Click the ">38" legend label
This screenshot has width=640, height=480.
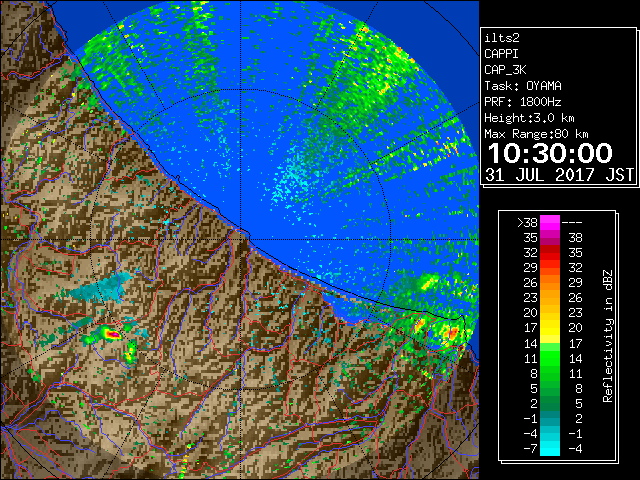pyautogui.click(x=527, y=222)
